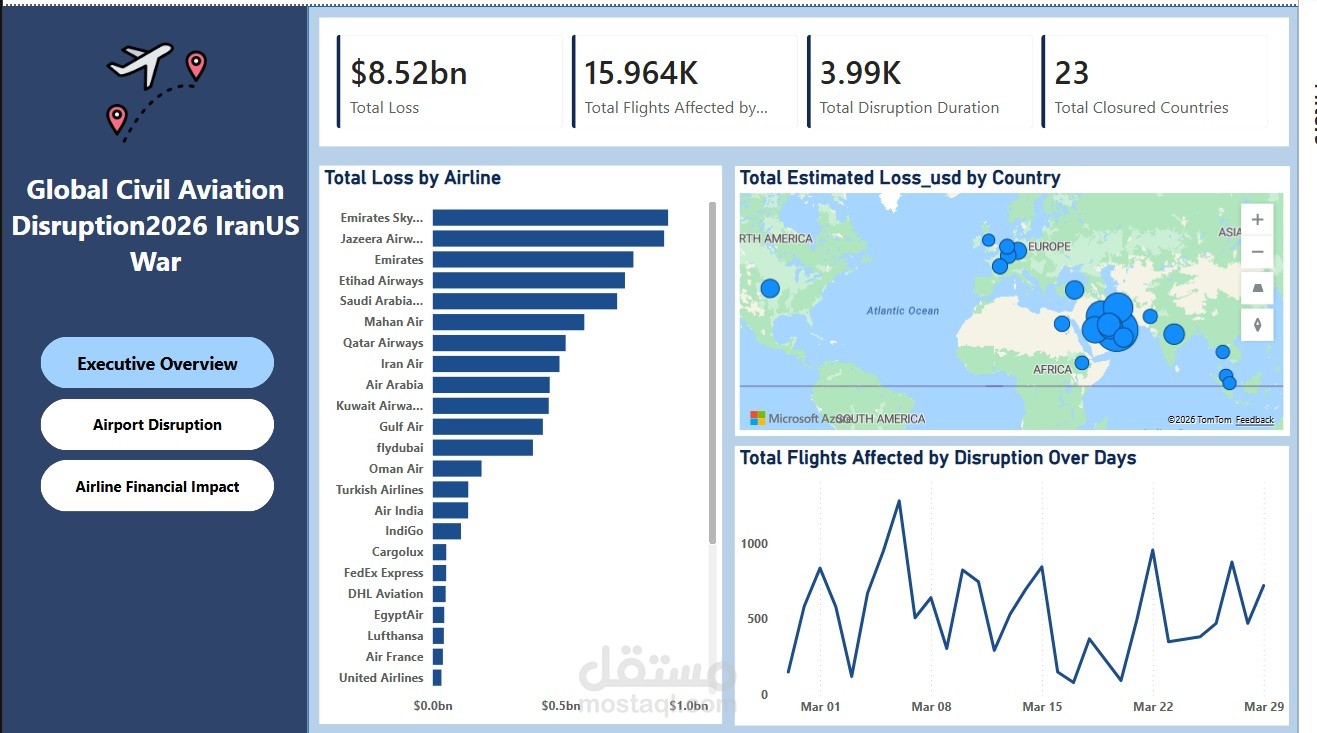Click the map zoom out minus button
Screen dimensions: 1317x733
pyautogui.click(x=1257, y=252)
